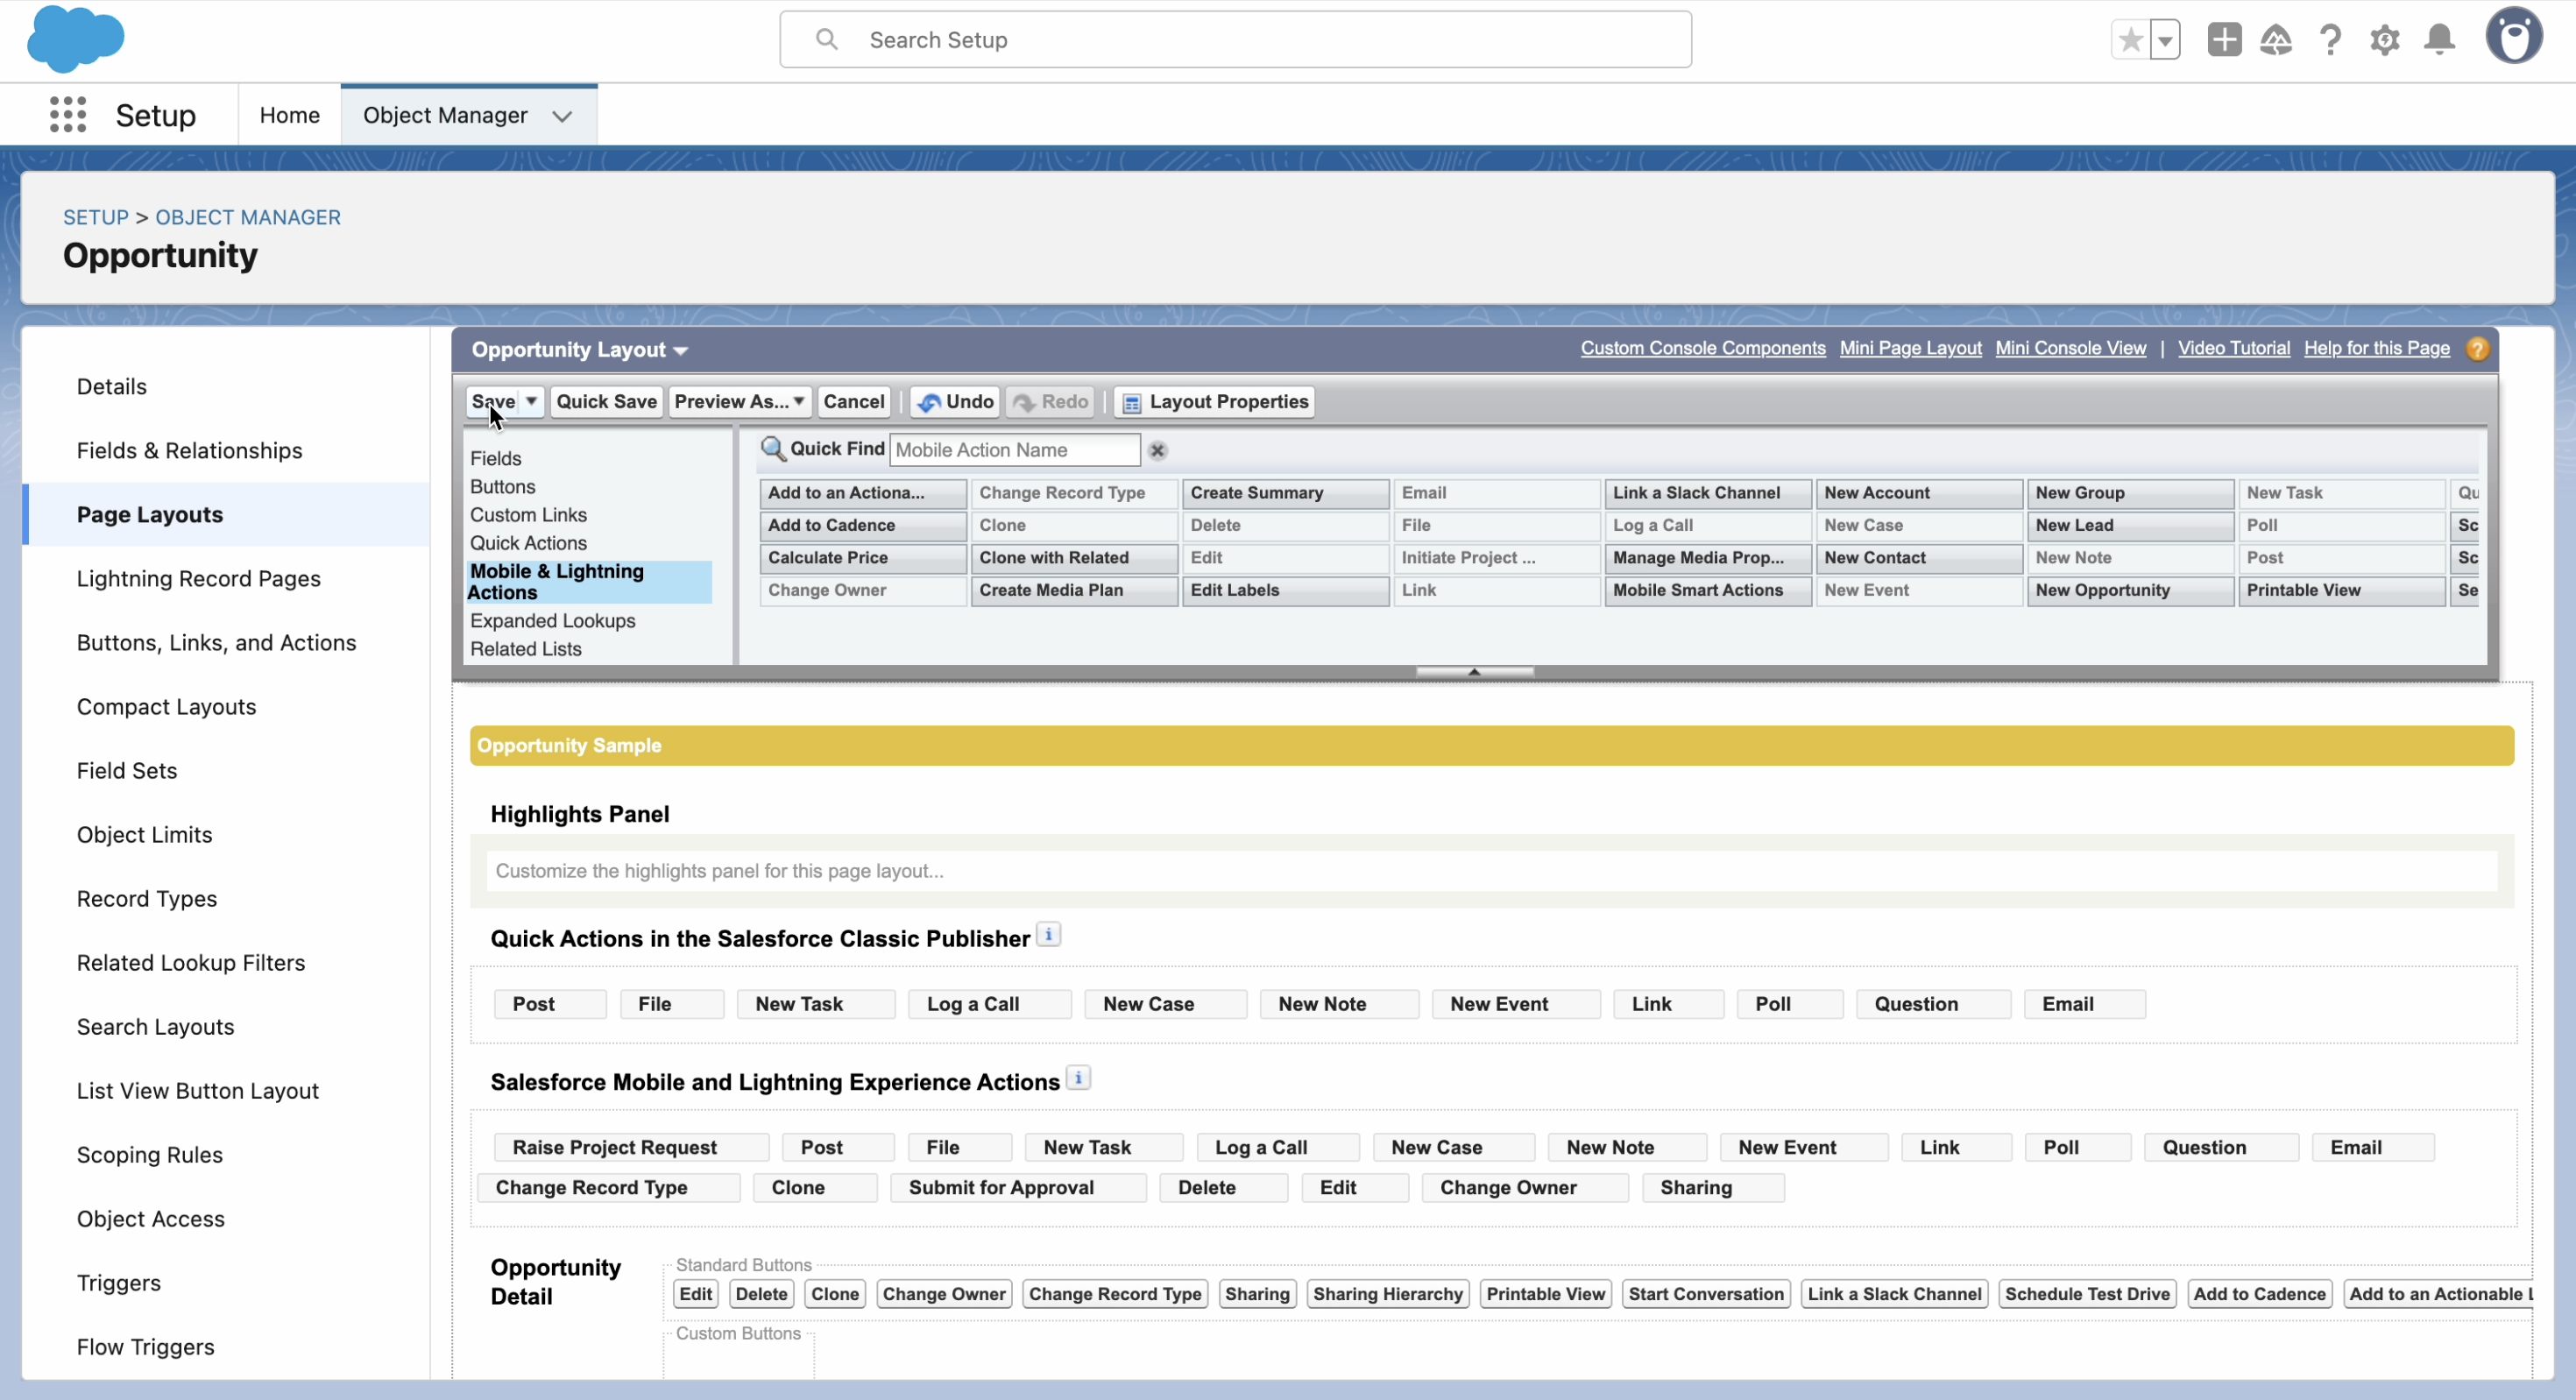The height and width of the screenshot is (1400, 2576).
Task: Open the App Launcher waffle icon
Action: tap(68, 115)
